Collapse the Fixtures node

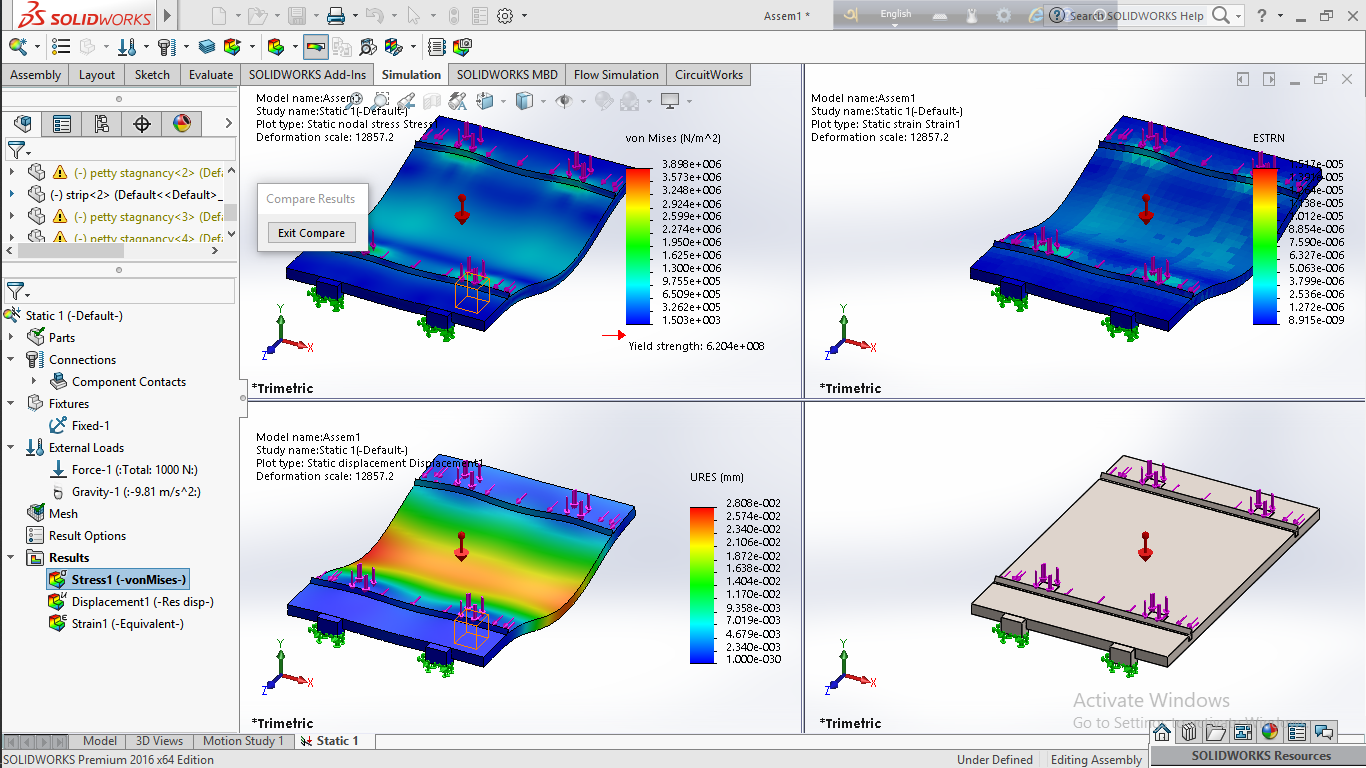tap(12, 404)
